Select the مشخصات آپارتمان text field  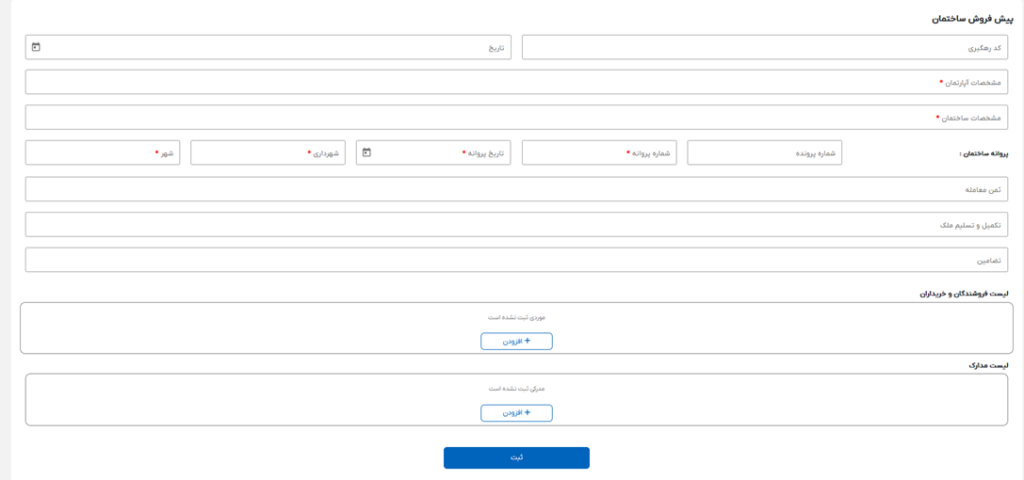[x=516, y=82]
